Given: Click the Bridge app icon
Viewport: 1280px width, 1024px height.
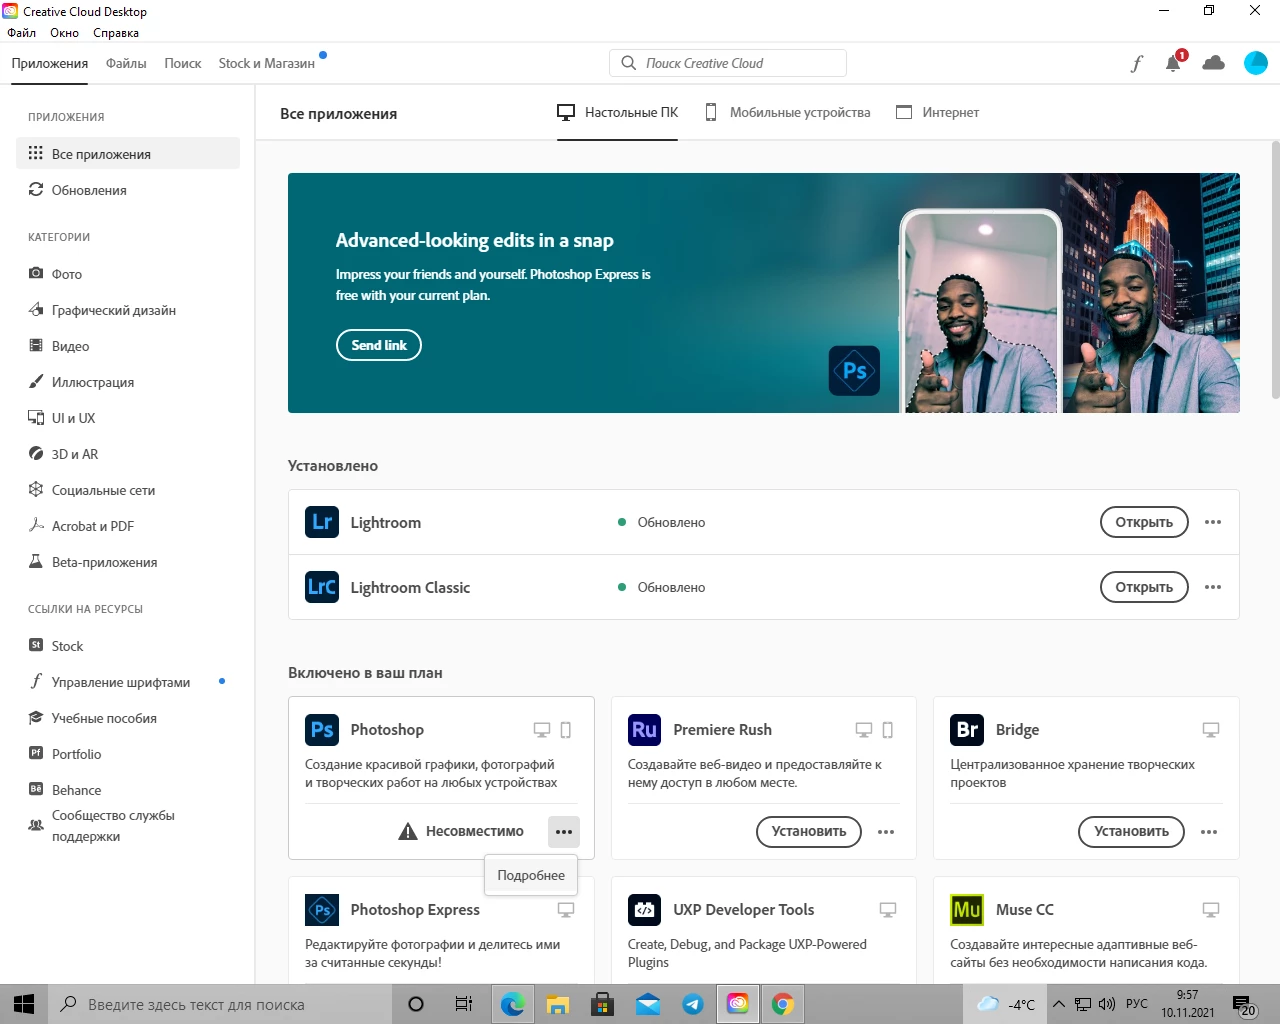Looking at the screenshot, I should coord(967,729).
